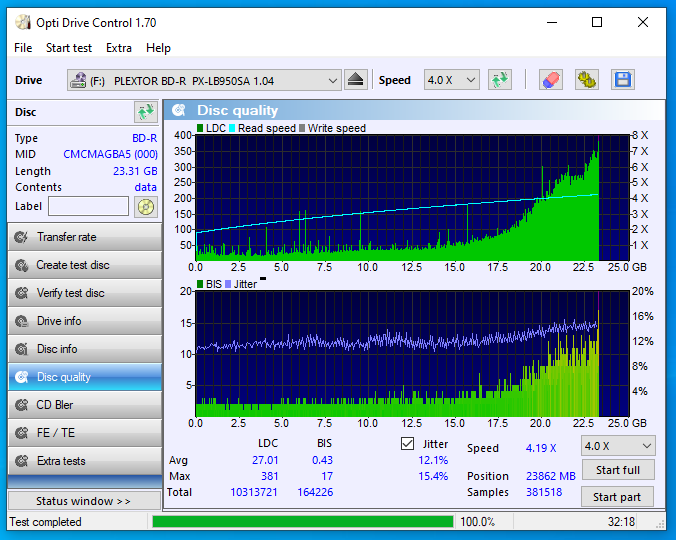Open the Start test menu
The height and width of the screenshot is (540, 676).
[x=69, y=48]
